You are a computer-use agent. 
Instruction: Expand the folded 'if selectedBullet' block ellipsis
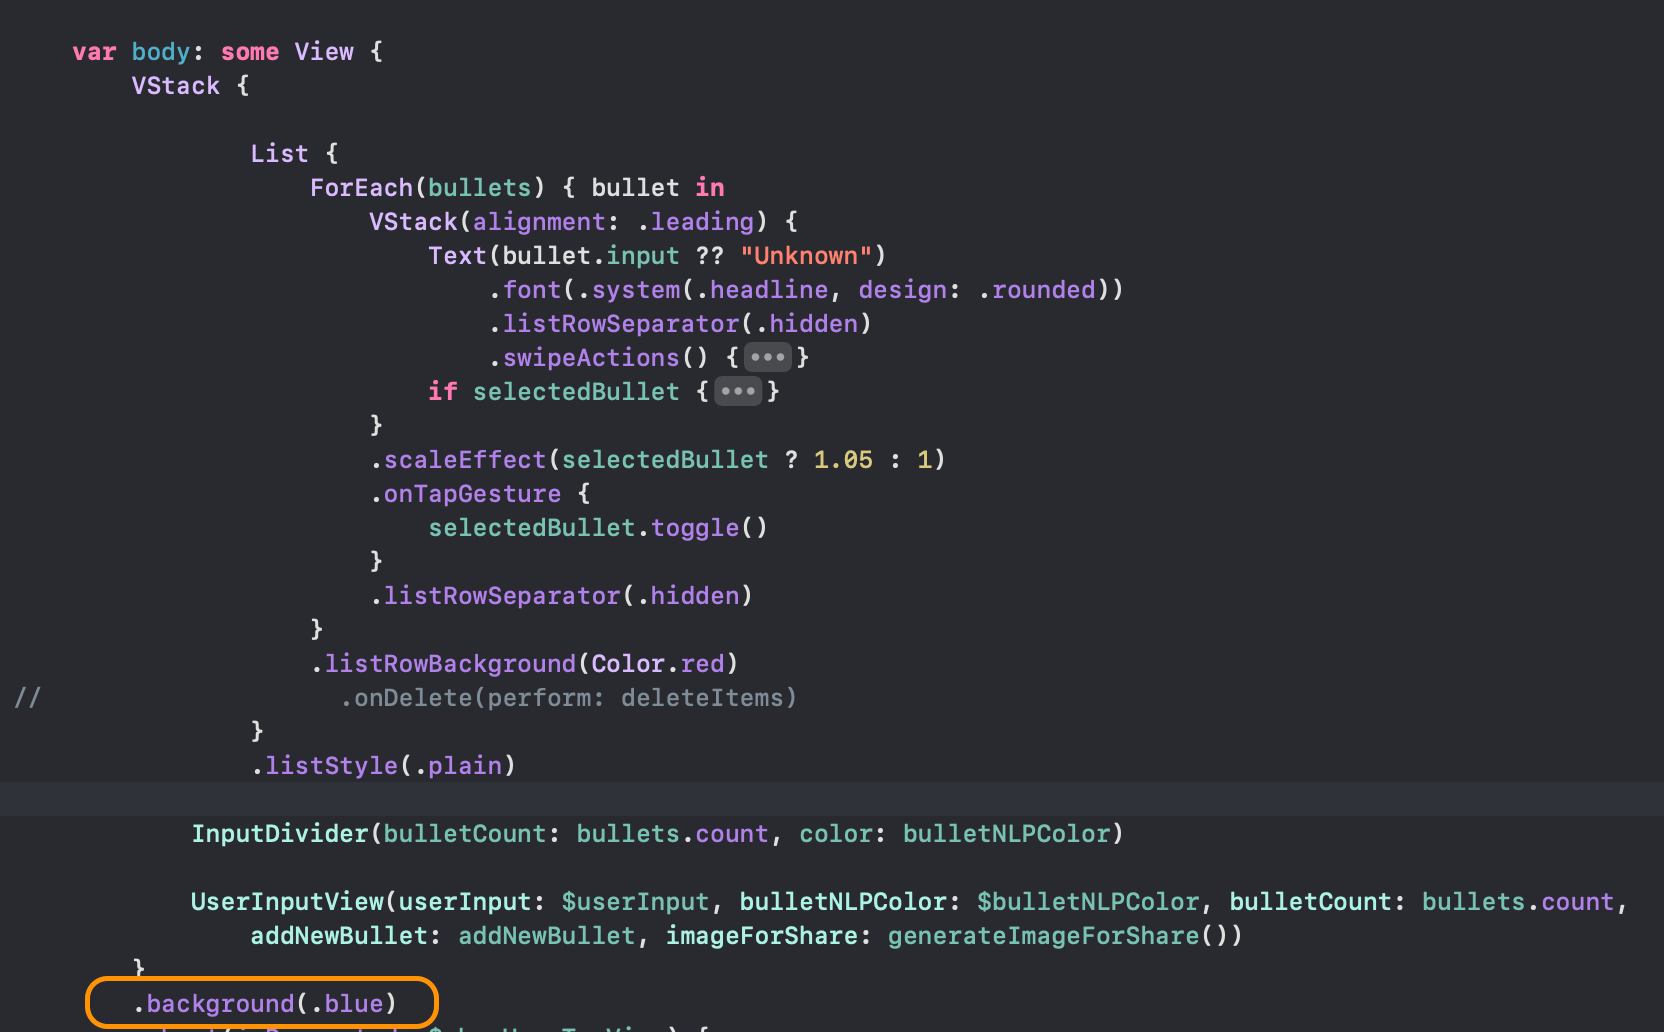click(x=738, y=391)
